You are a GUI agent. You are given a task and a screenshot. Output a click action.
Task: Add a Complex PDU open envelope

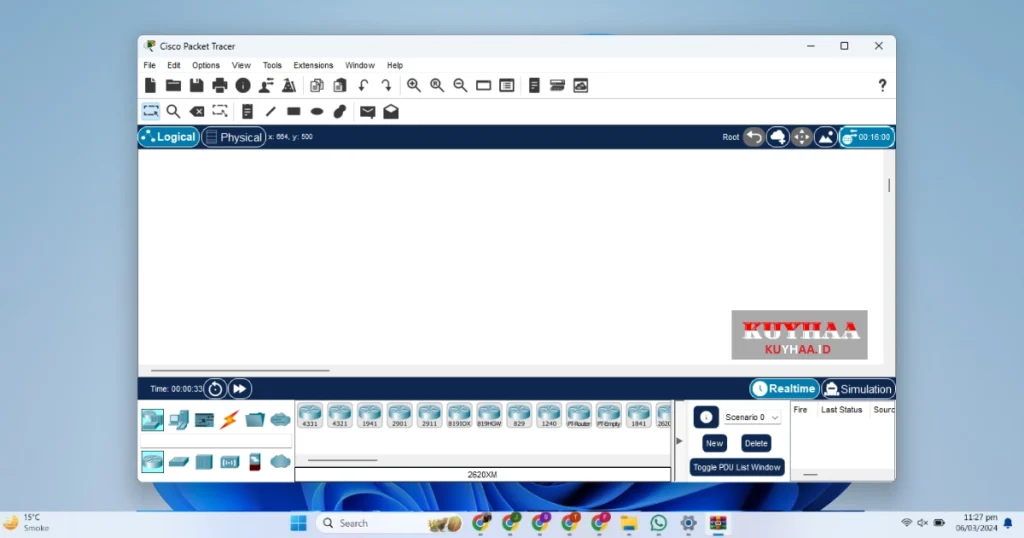[391, 112]
